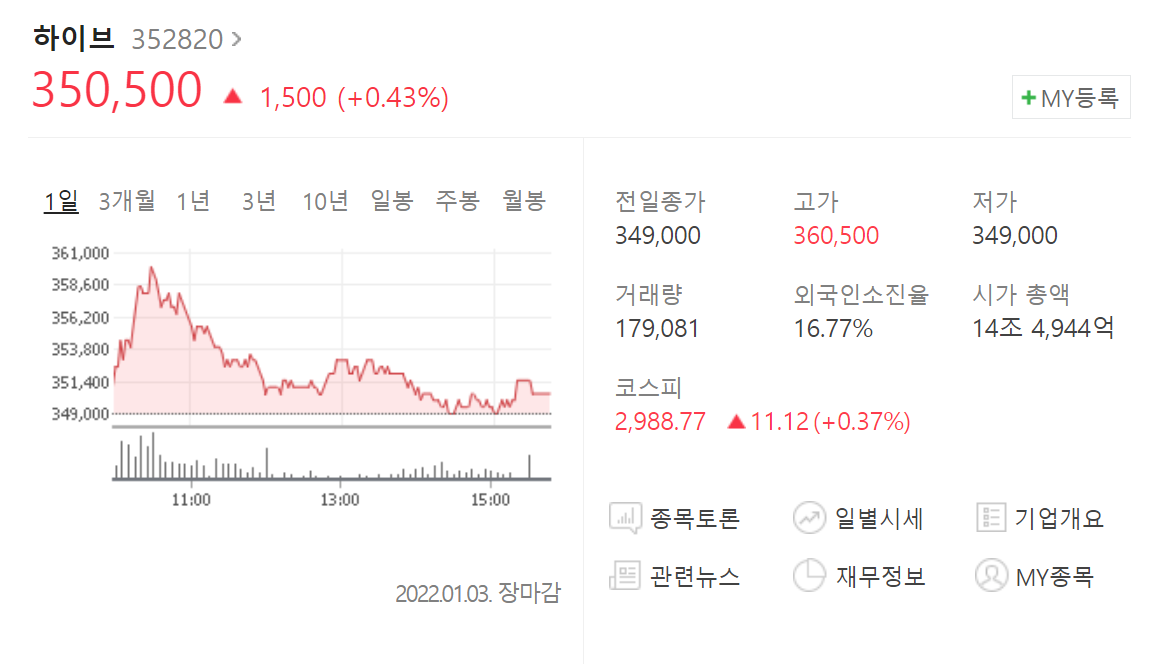Click the clock icon next to 재무정보
1156x664 pixels.
808,576
